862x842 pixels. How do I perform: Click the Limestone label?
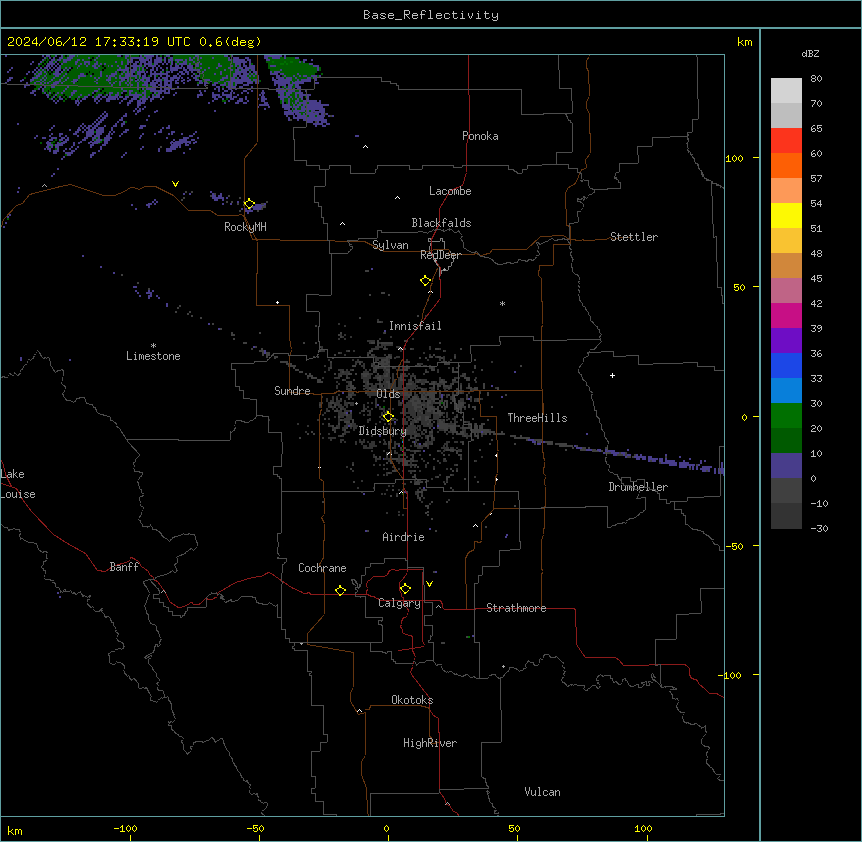(x=153, y=356)
